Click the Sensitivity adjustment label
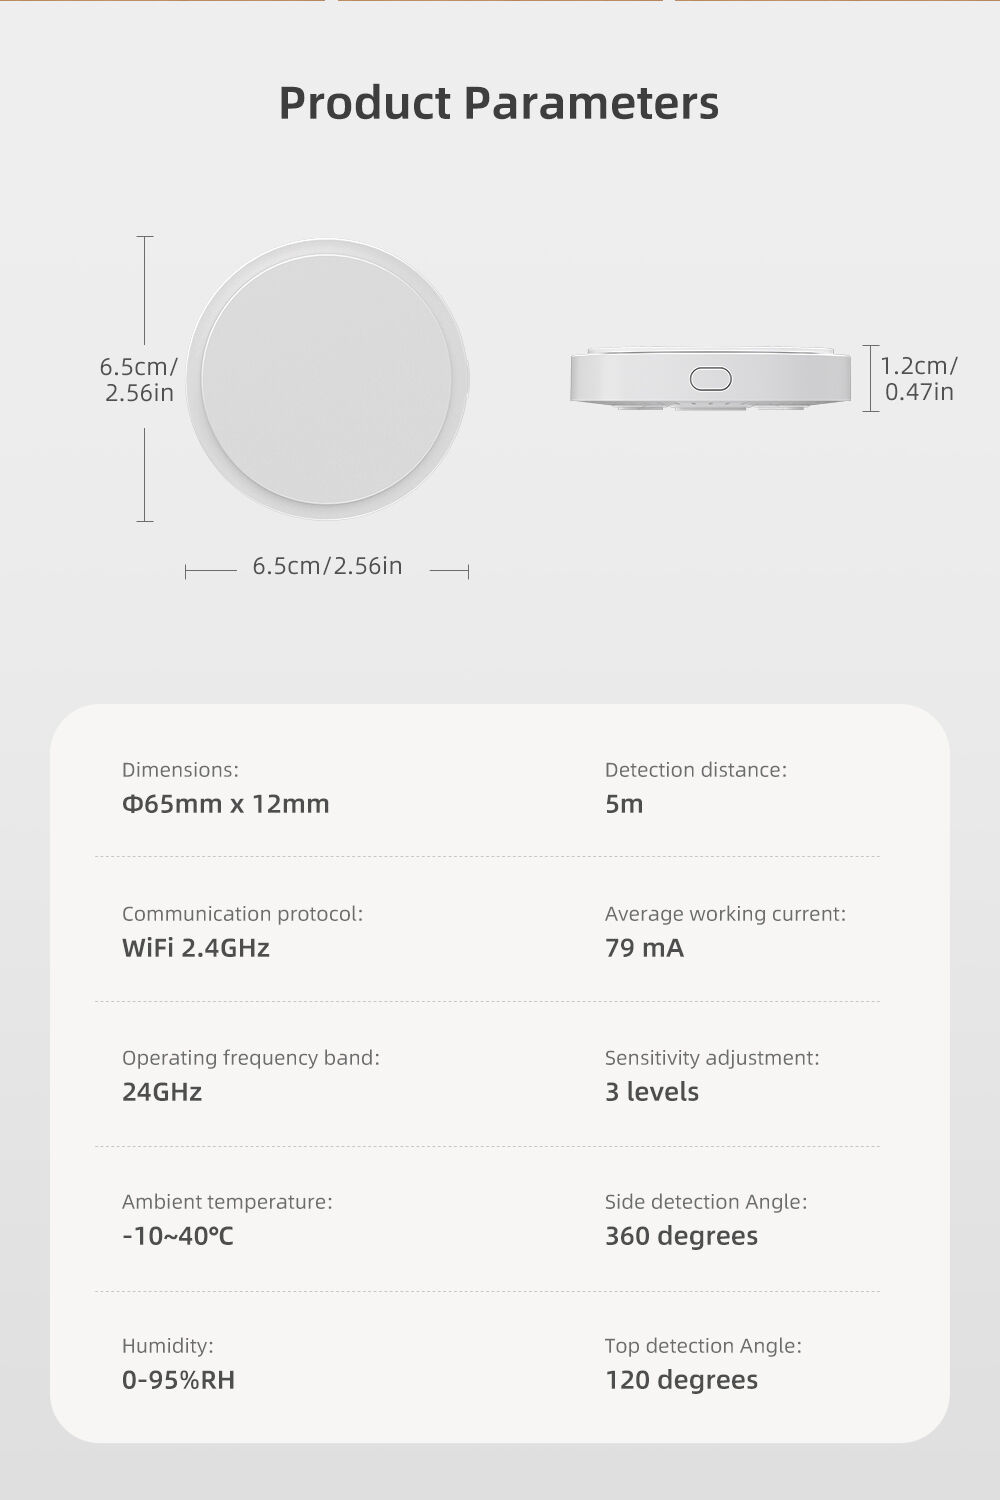Image resolution: width=1000 pixels, height=1500 pixels. pyautogui.click(x=712, y=1058)
